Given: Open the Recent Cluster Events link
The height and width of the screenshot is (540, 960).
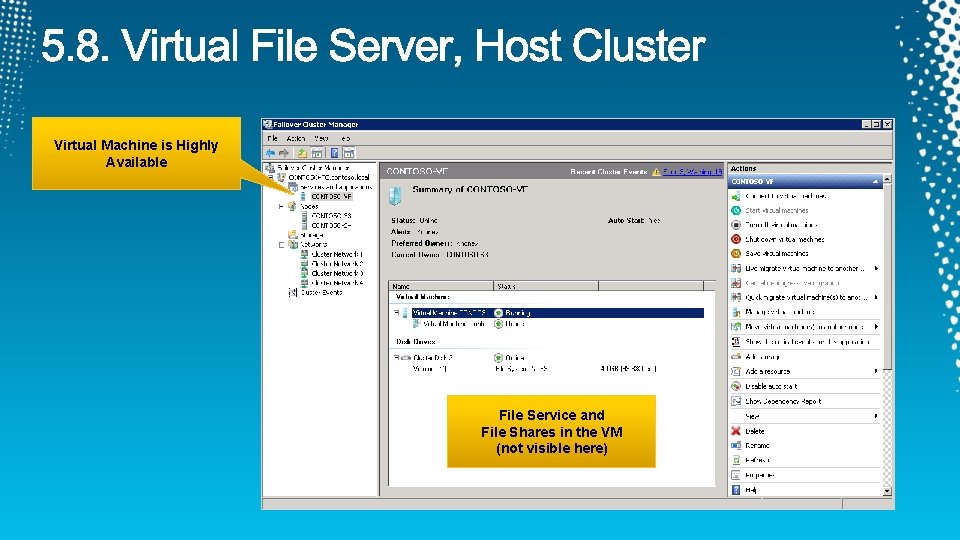Looking at the screenshot, I should point(692,172).
